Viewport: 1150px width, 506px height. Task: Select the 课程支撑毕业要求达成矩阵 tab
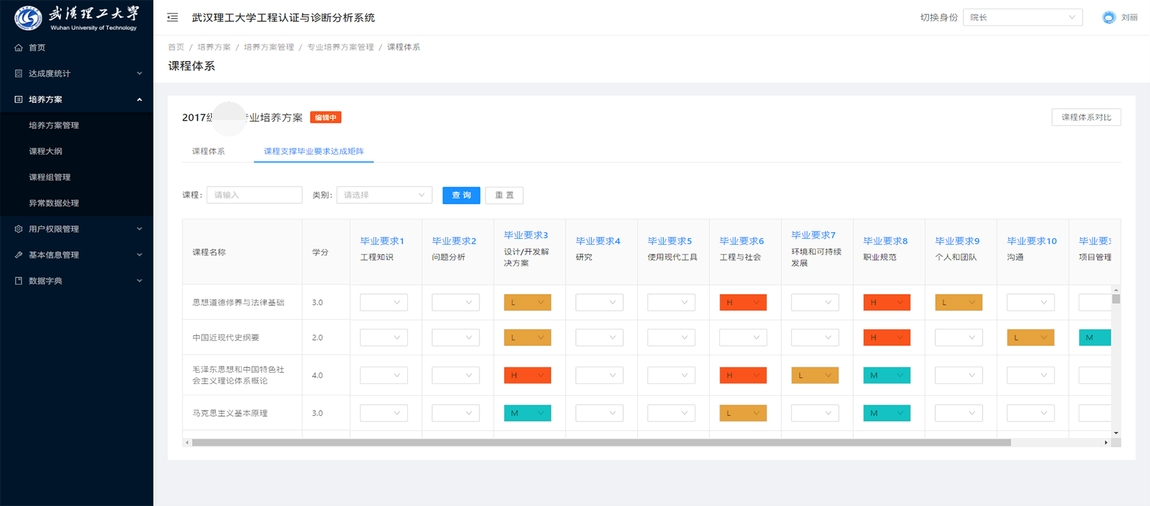(x=314, y=151)
